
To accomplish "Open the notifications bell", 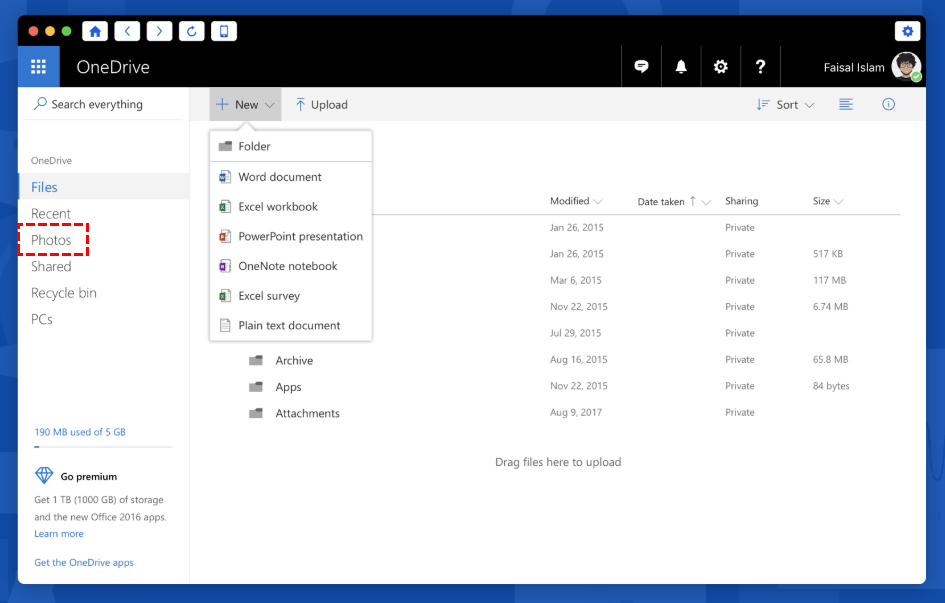I will (681, 67).
